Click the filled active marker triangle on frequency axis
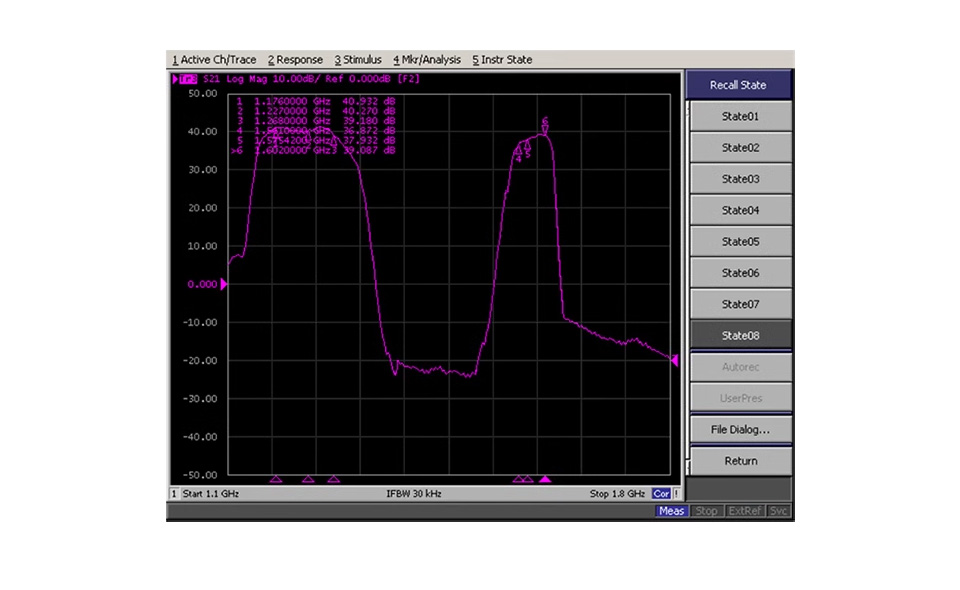The width and height of the screenshot is (960, 590). pos(545,480)
